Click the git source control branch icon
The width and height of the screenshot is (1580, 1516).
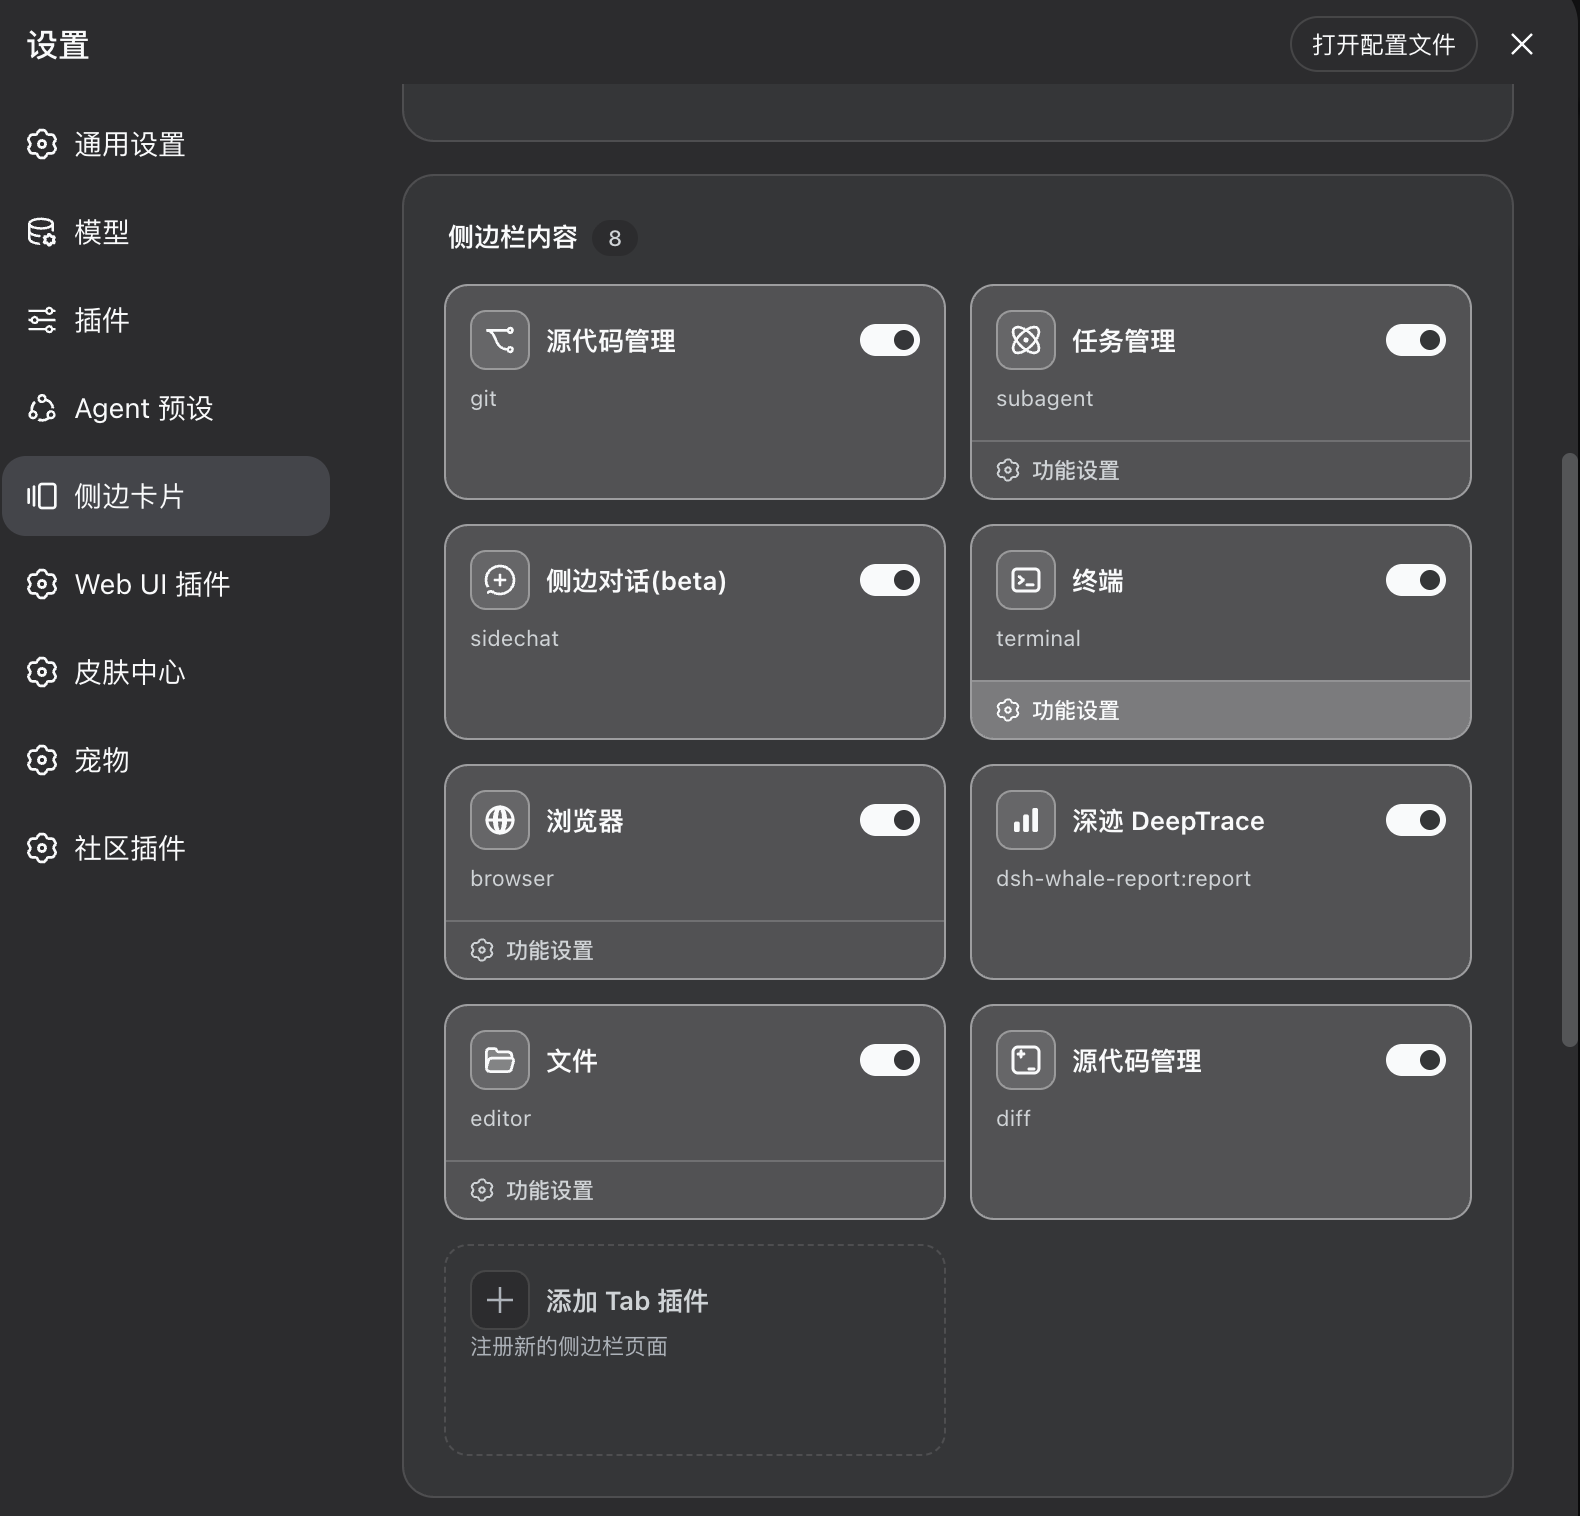pos(500,340)
